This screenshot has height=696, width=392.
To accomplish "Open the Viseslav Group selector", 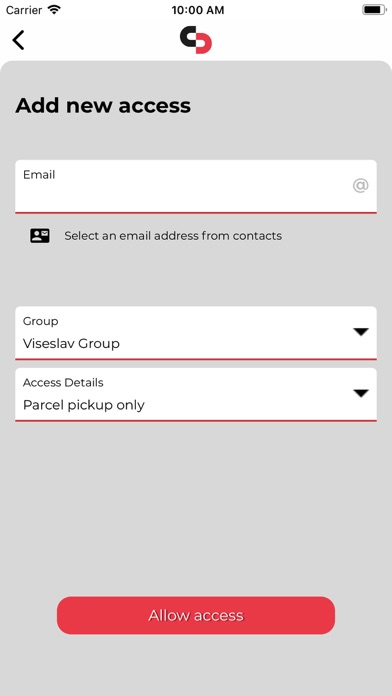I will click(196, 332).
